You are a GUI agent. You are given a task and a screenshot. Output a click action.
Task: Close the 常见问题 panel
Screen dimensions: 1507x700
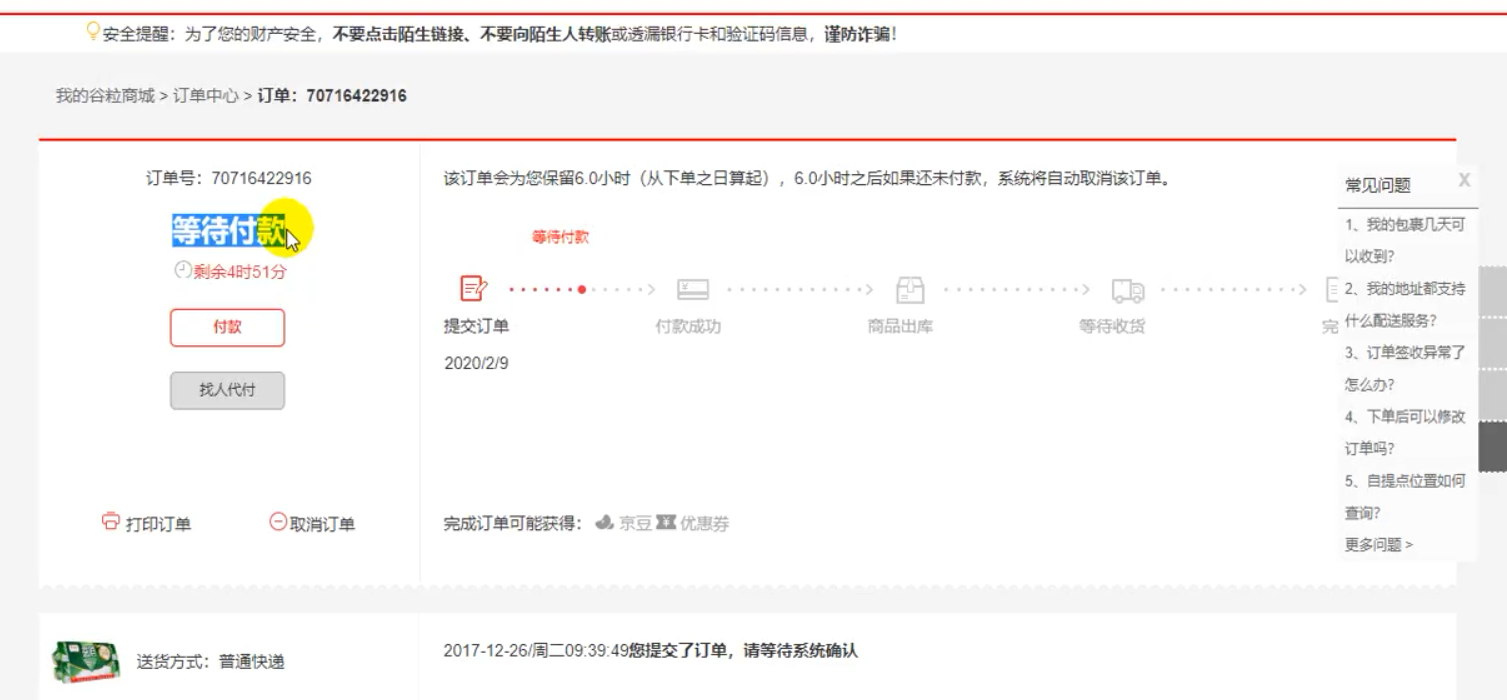tap(1464, 180)
